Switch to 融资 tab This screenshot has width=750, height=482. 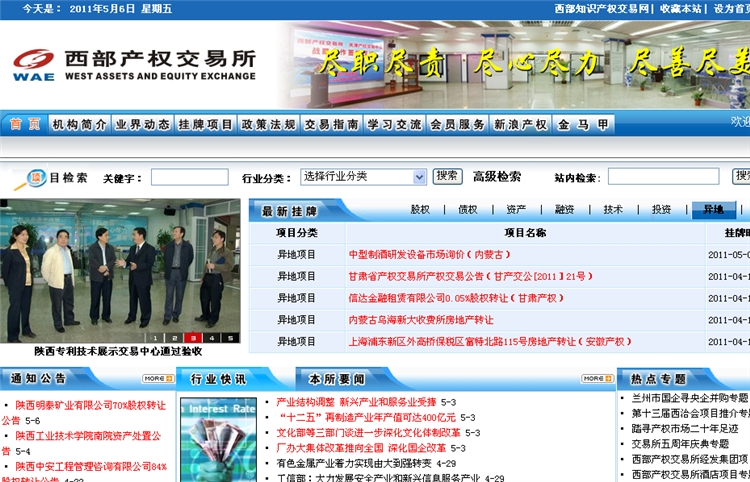pos(565,209)
